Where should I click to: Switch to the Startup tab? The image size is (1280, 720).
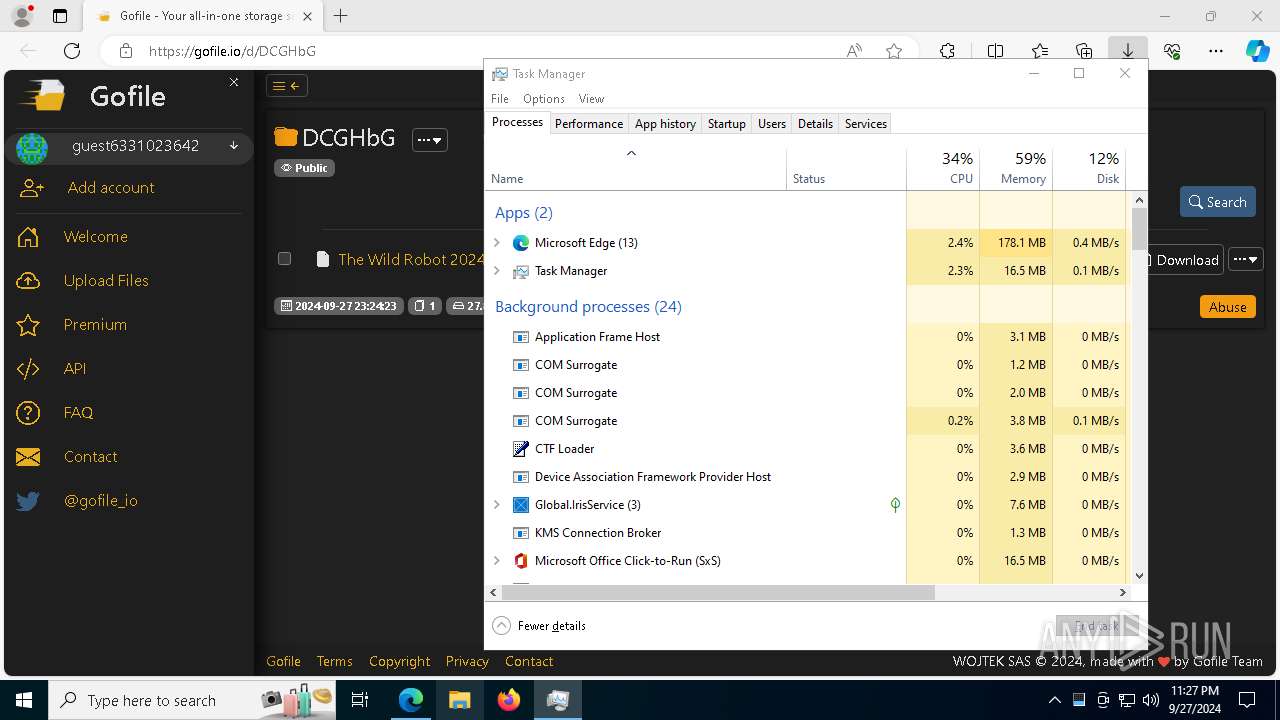coord(727,124)
